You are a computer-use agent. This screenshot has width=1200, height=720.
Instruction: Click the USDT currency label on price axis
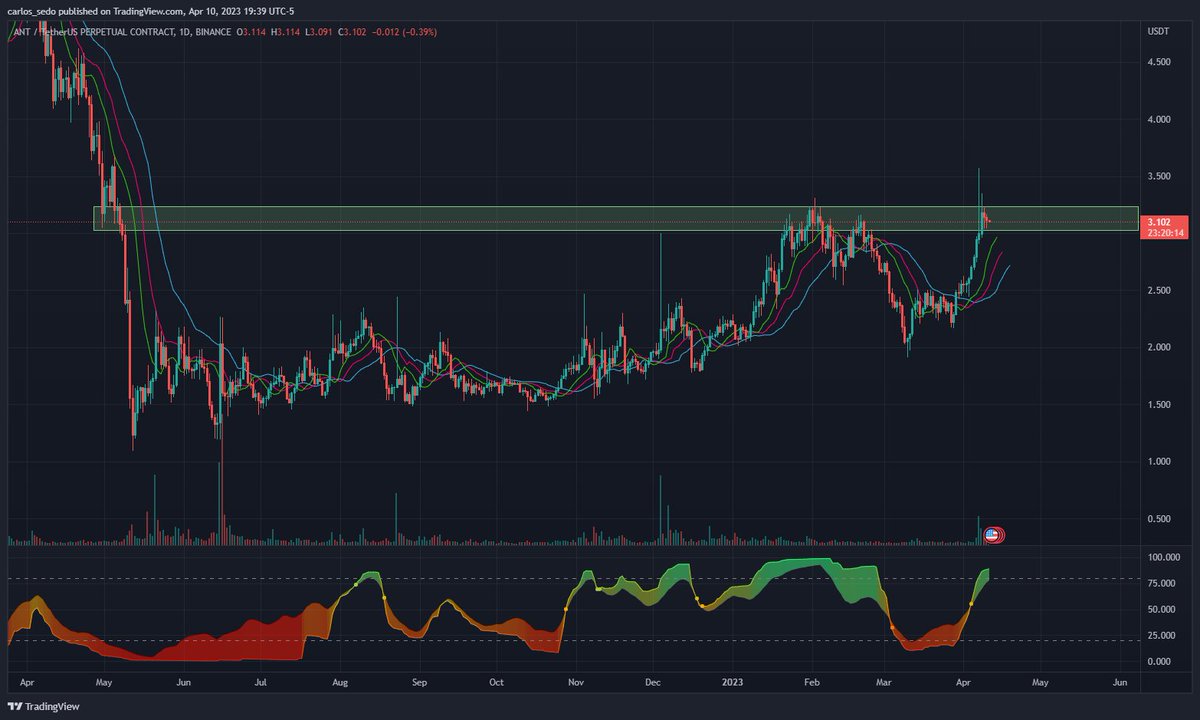click(x=1158, y=32)
